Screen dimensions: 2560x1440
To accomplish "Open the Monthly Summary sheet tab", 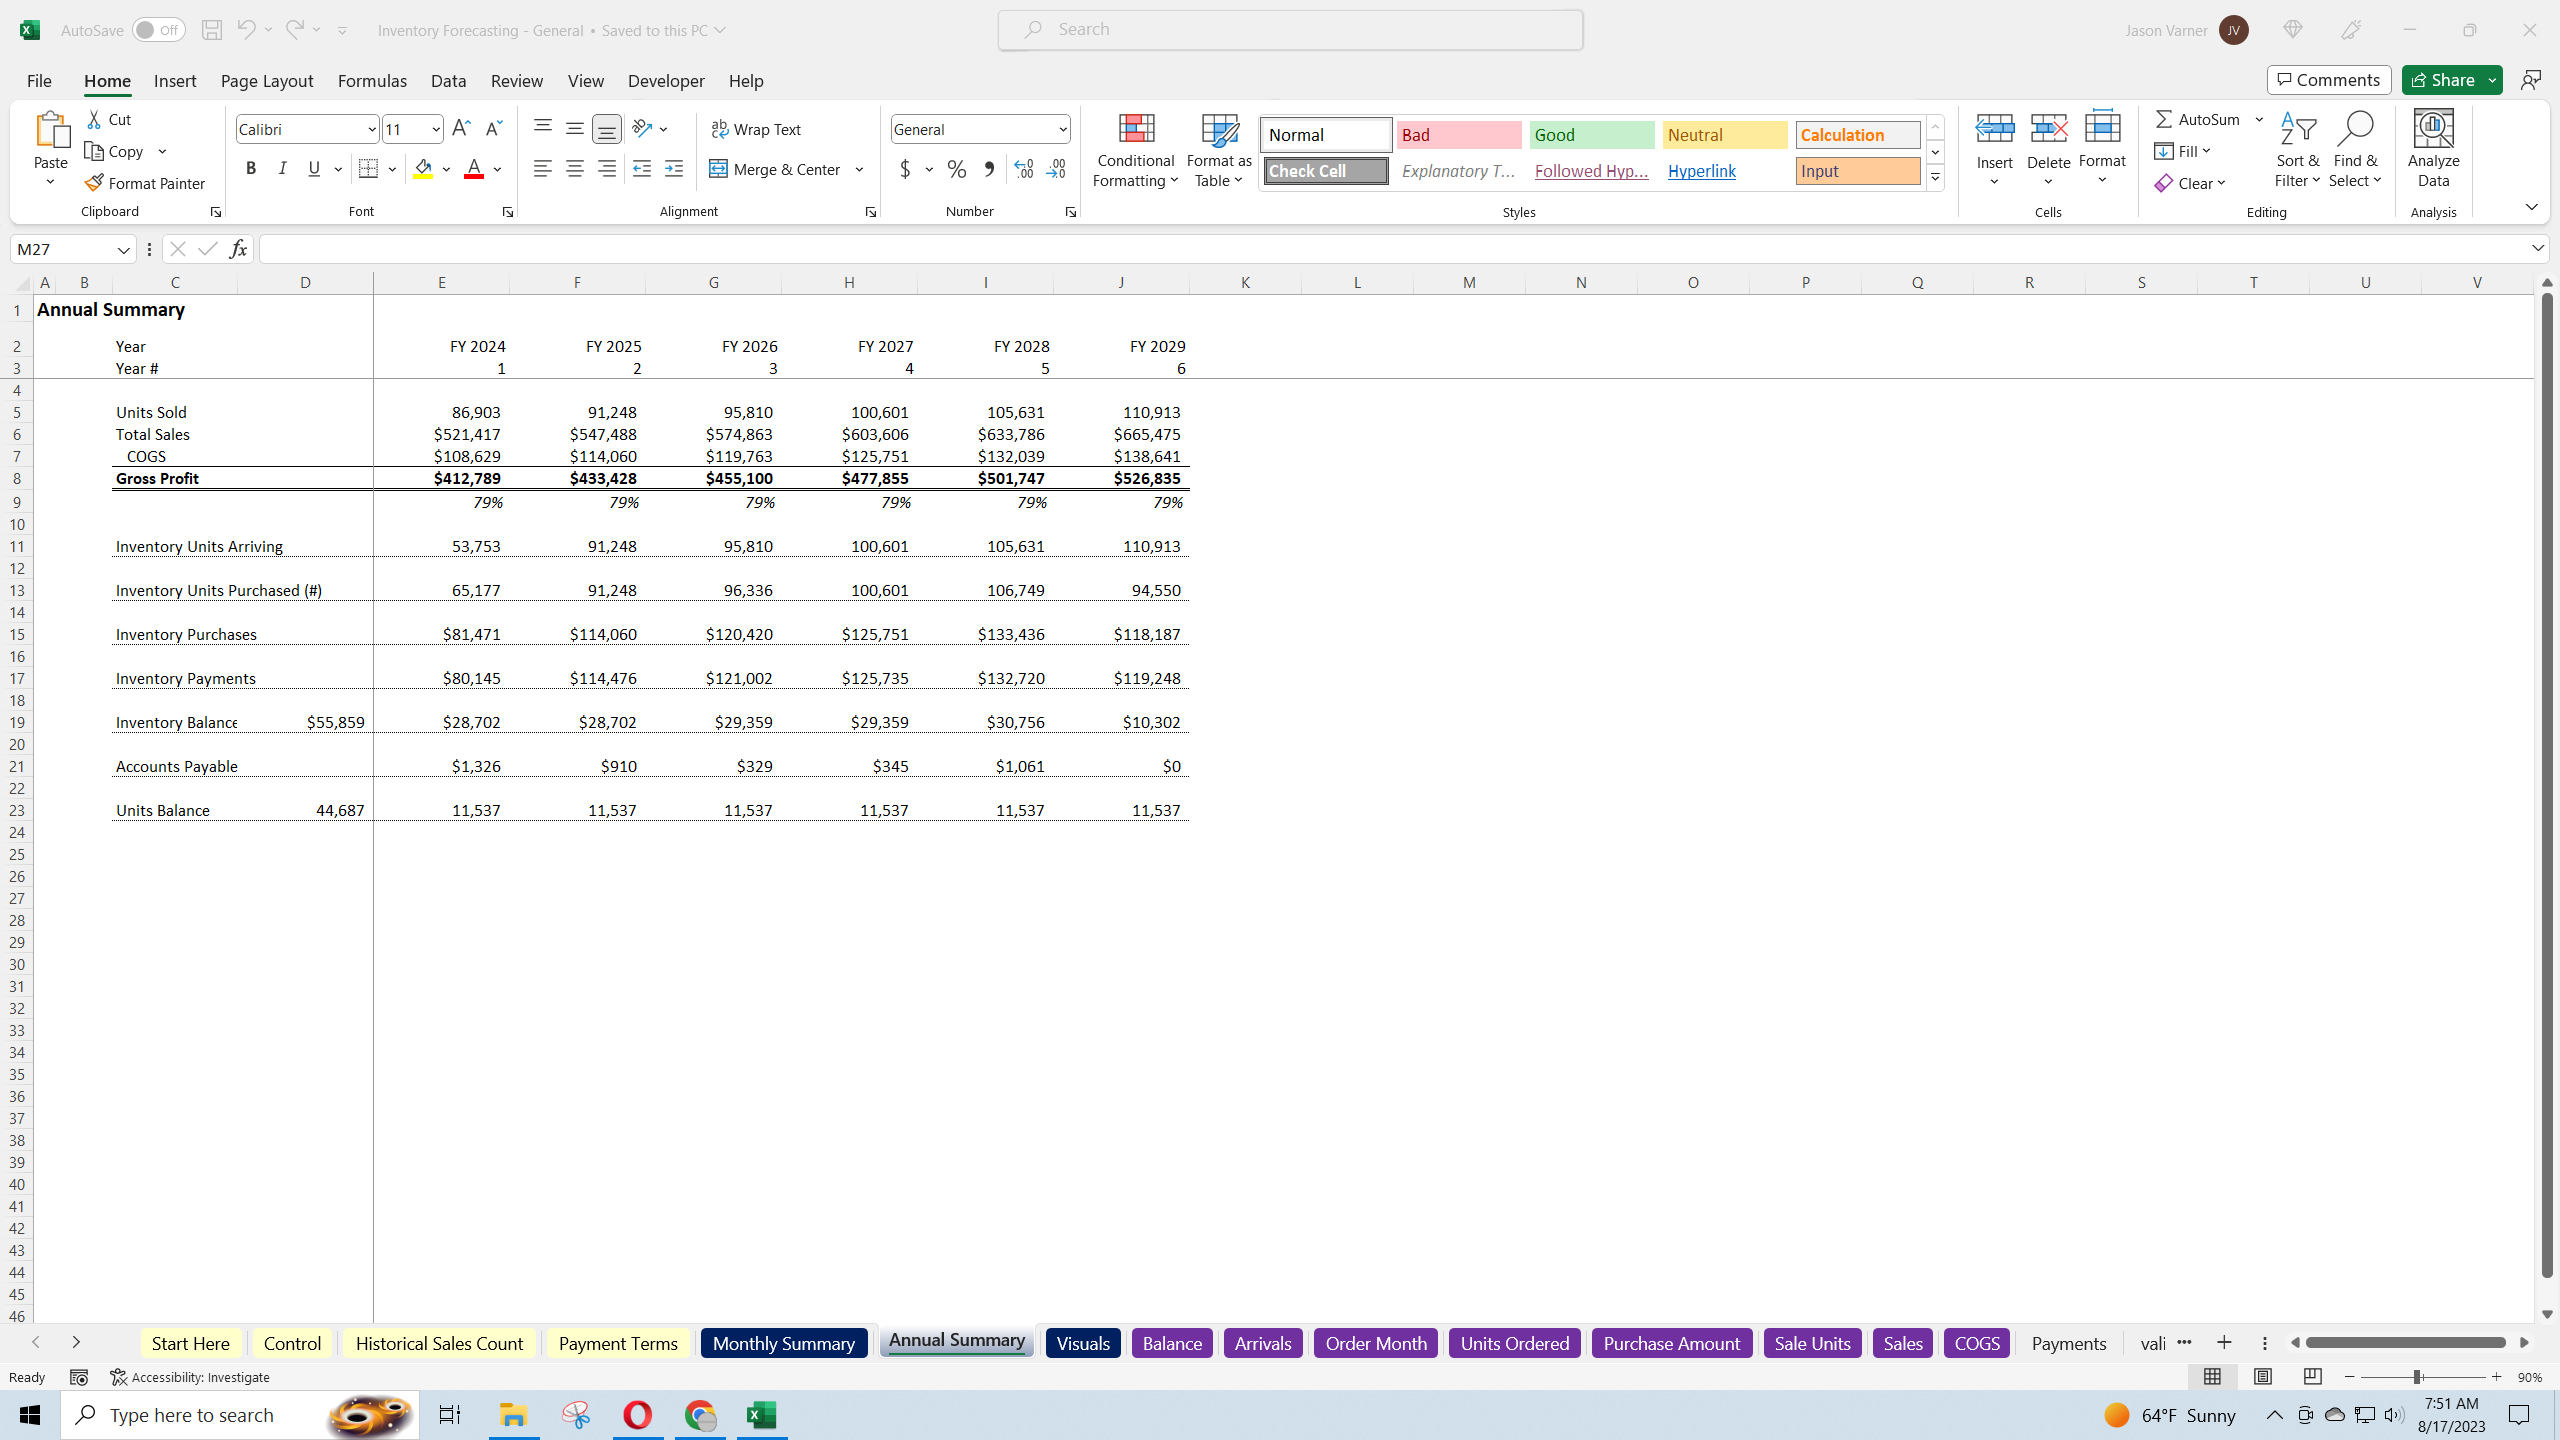I will [783, 1343].
